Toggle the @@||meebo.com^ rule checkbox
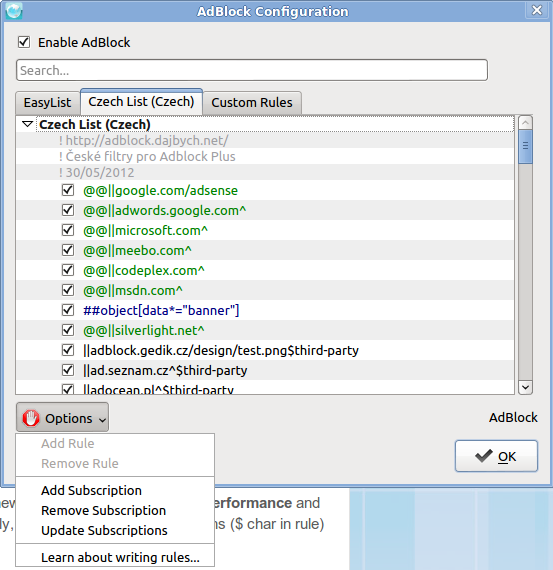 click(68, 250)
